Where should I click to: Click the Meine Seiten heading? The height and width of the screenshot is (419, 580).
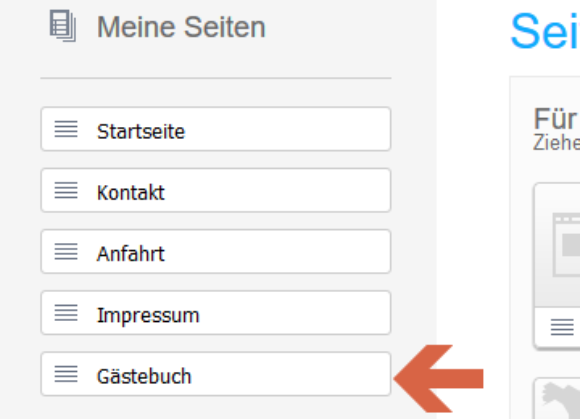pyautogui.click(x=181, y=27)
